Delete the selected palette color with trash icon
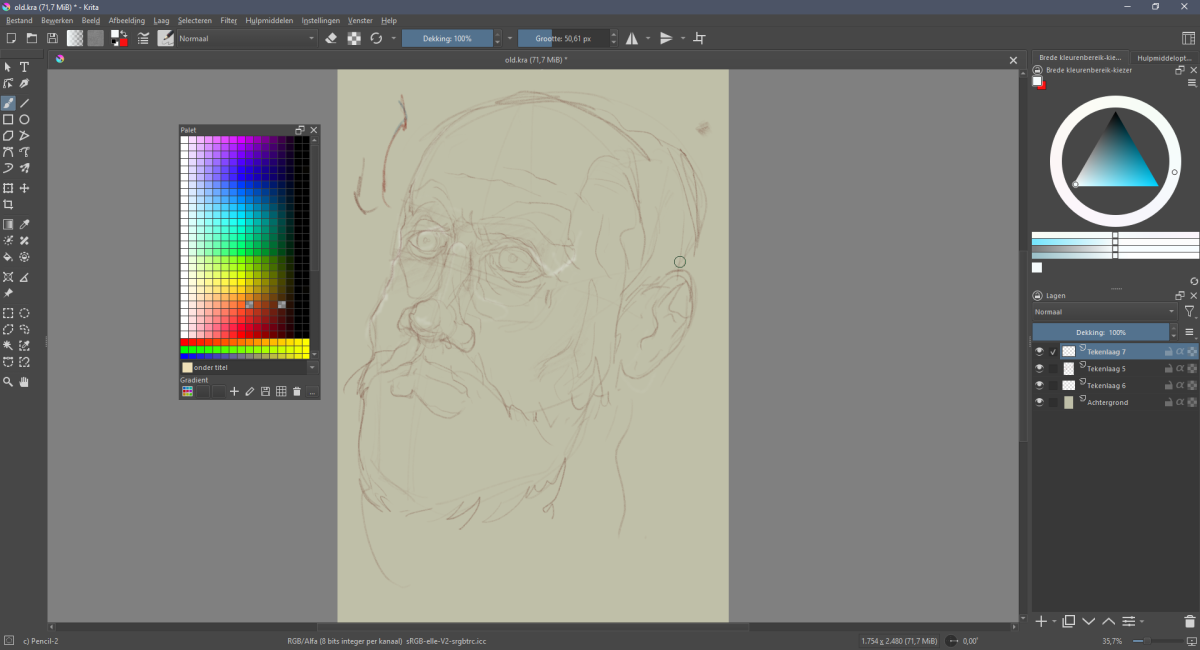This screenshot has height=650, width=1200. pos(297,392)
